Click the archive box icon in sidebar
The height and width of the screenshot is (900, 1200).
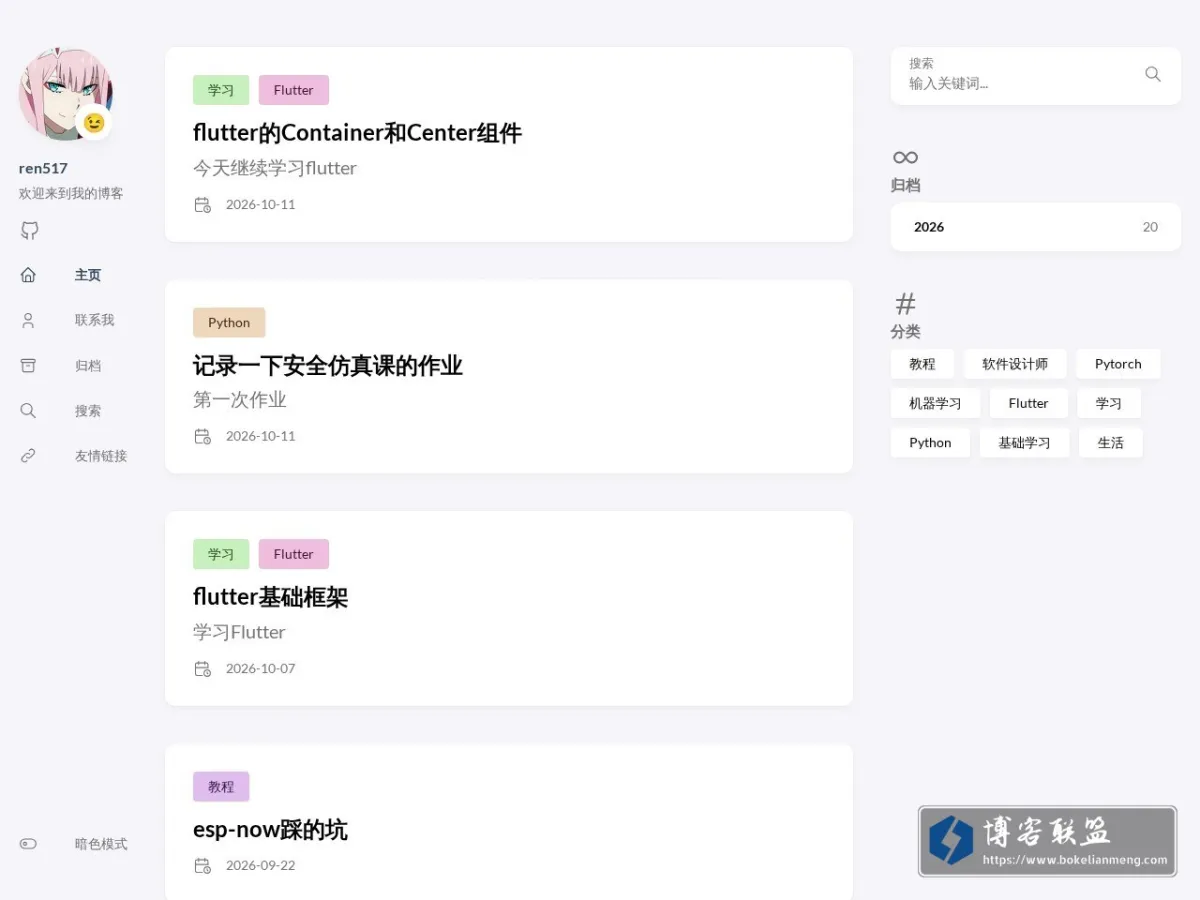(x=28, y=365)
